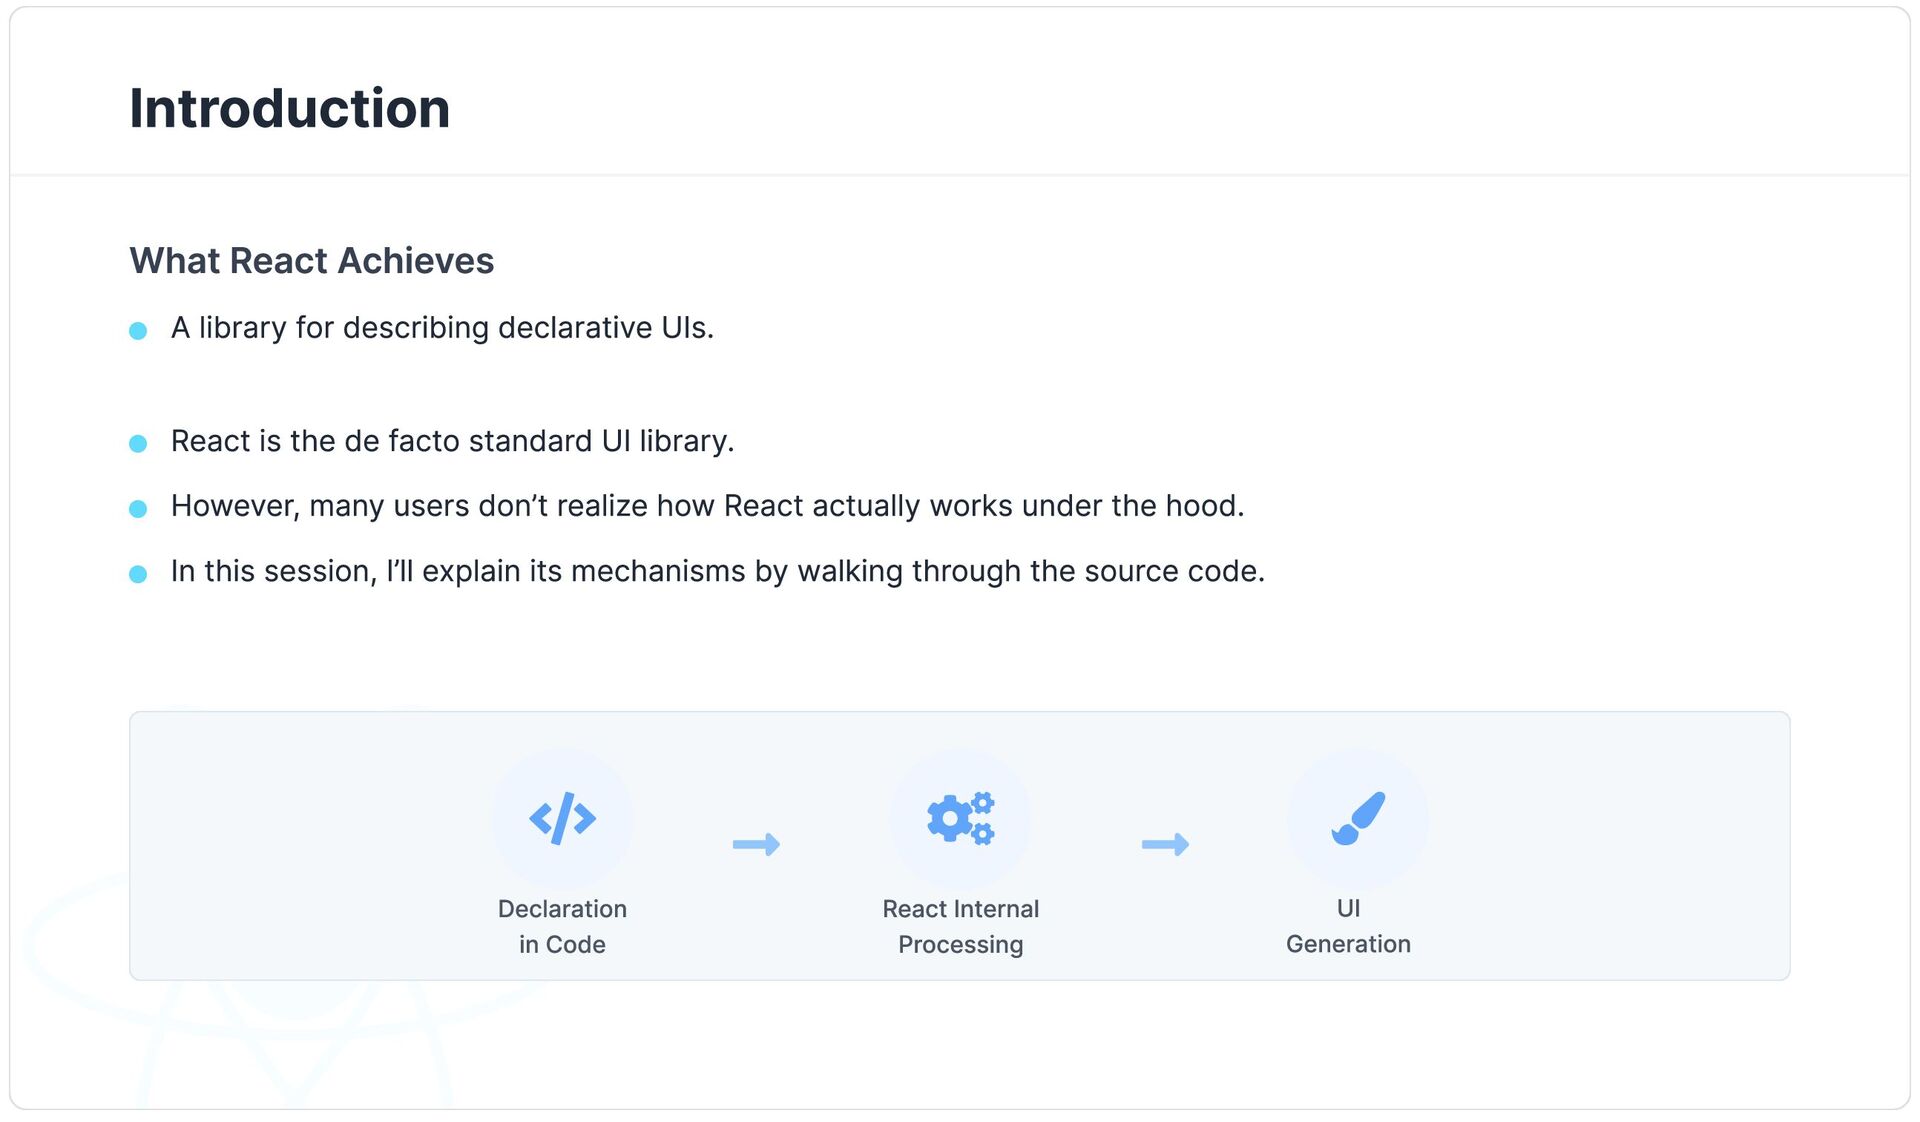Click the bullet beside 'However, many users'
This screenshot has width=1920, height=1122.
click(138, 509)
